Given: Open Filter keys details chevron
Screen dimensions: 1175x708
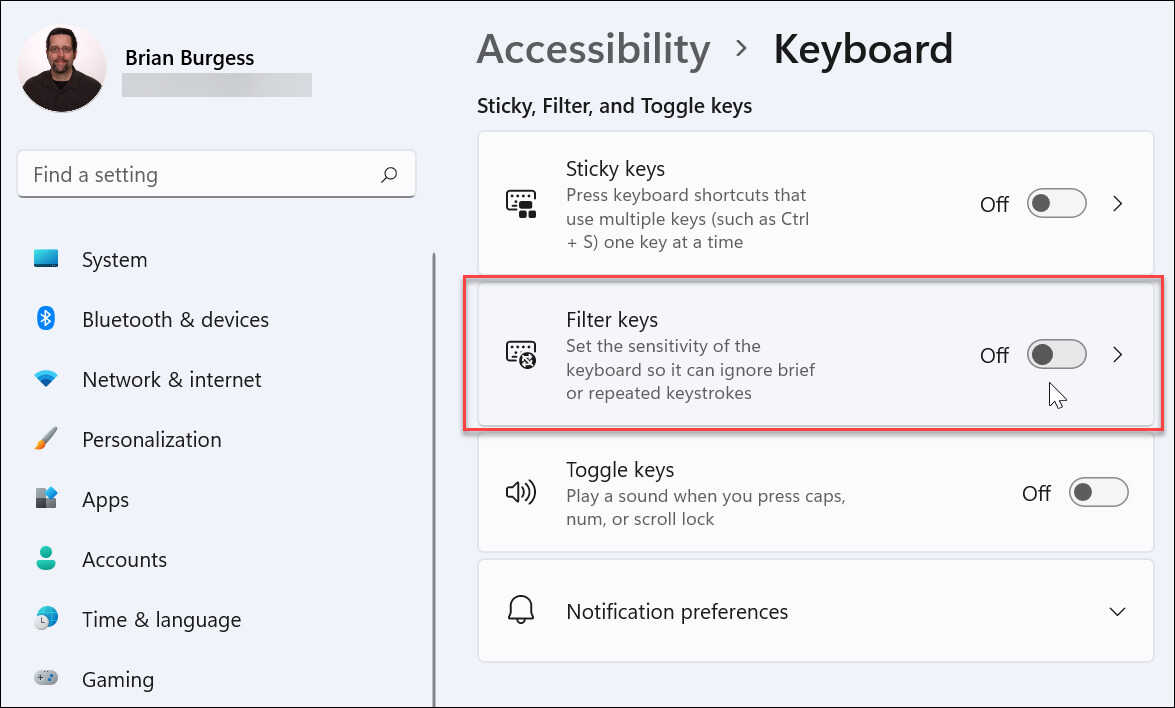Looking at the screenshot, I should pos(1118,354).
